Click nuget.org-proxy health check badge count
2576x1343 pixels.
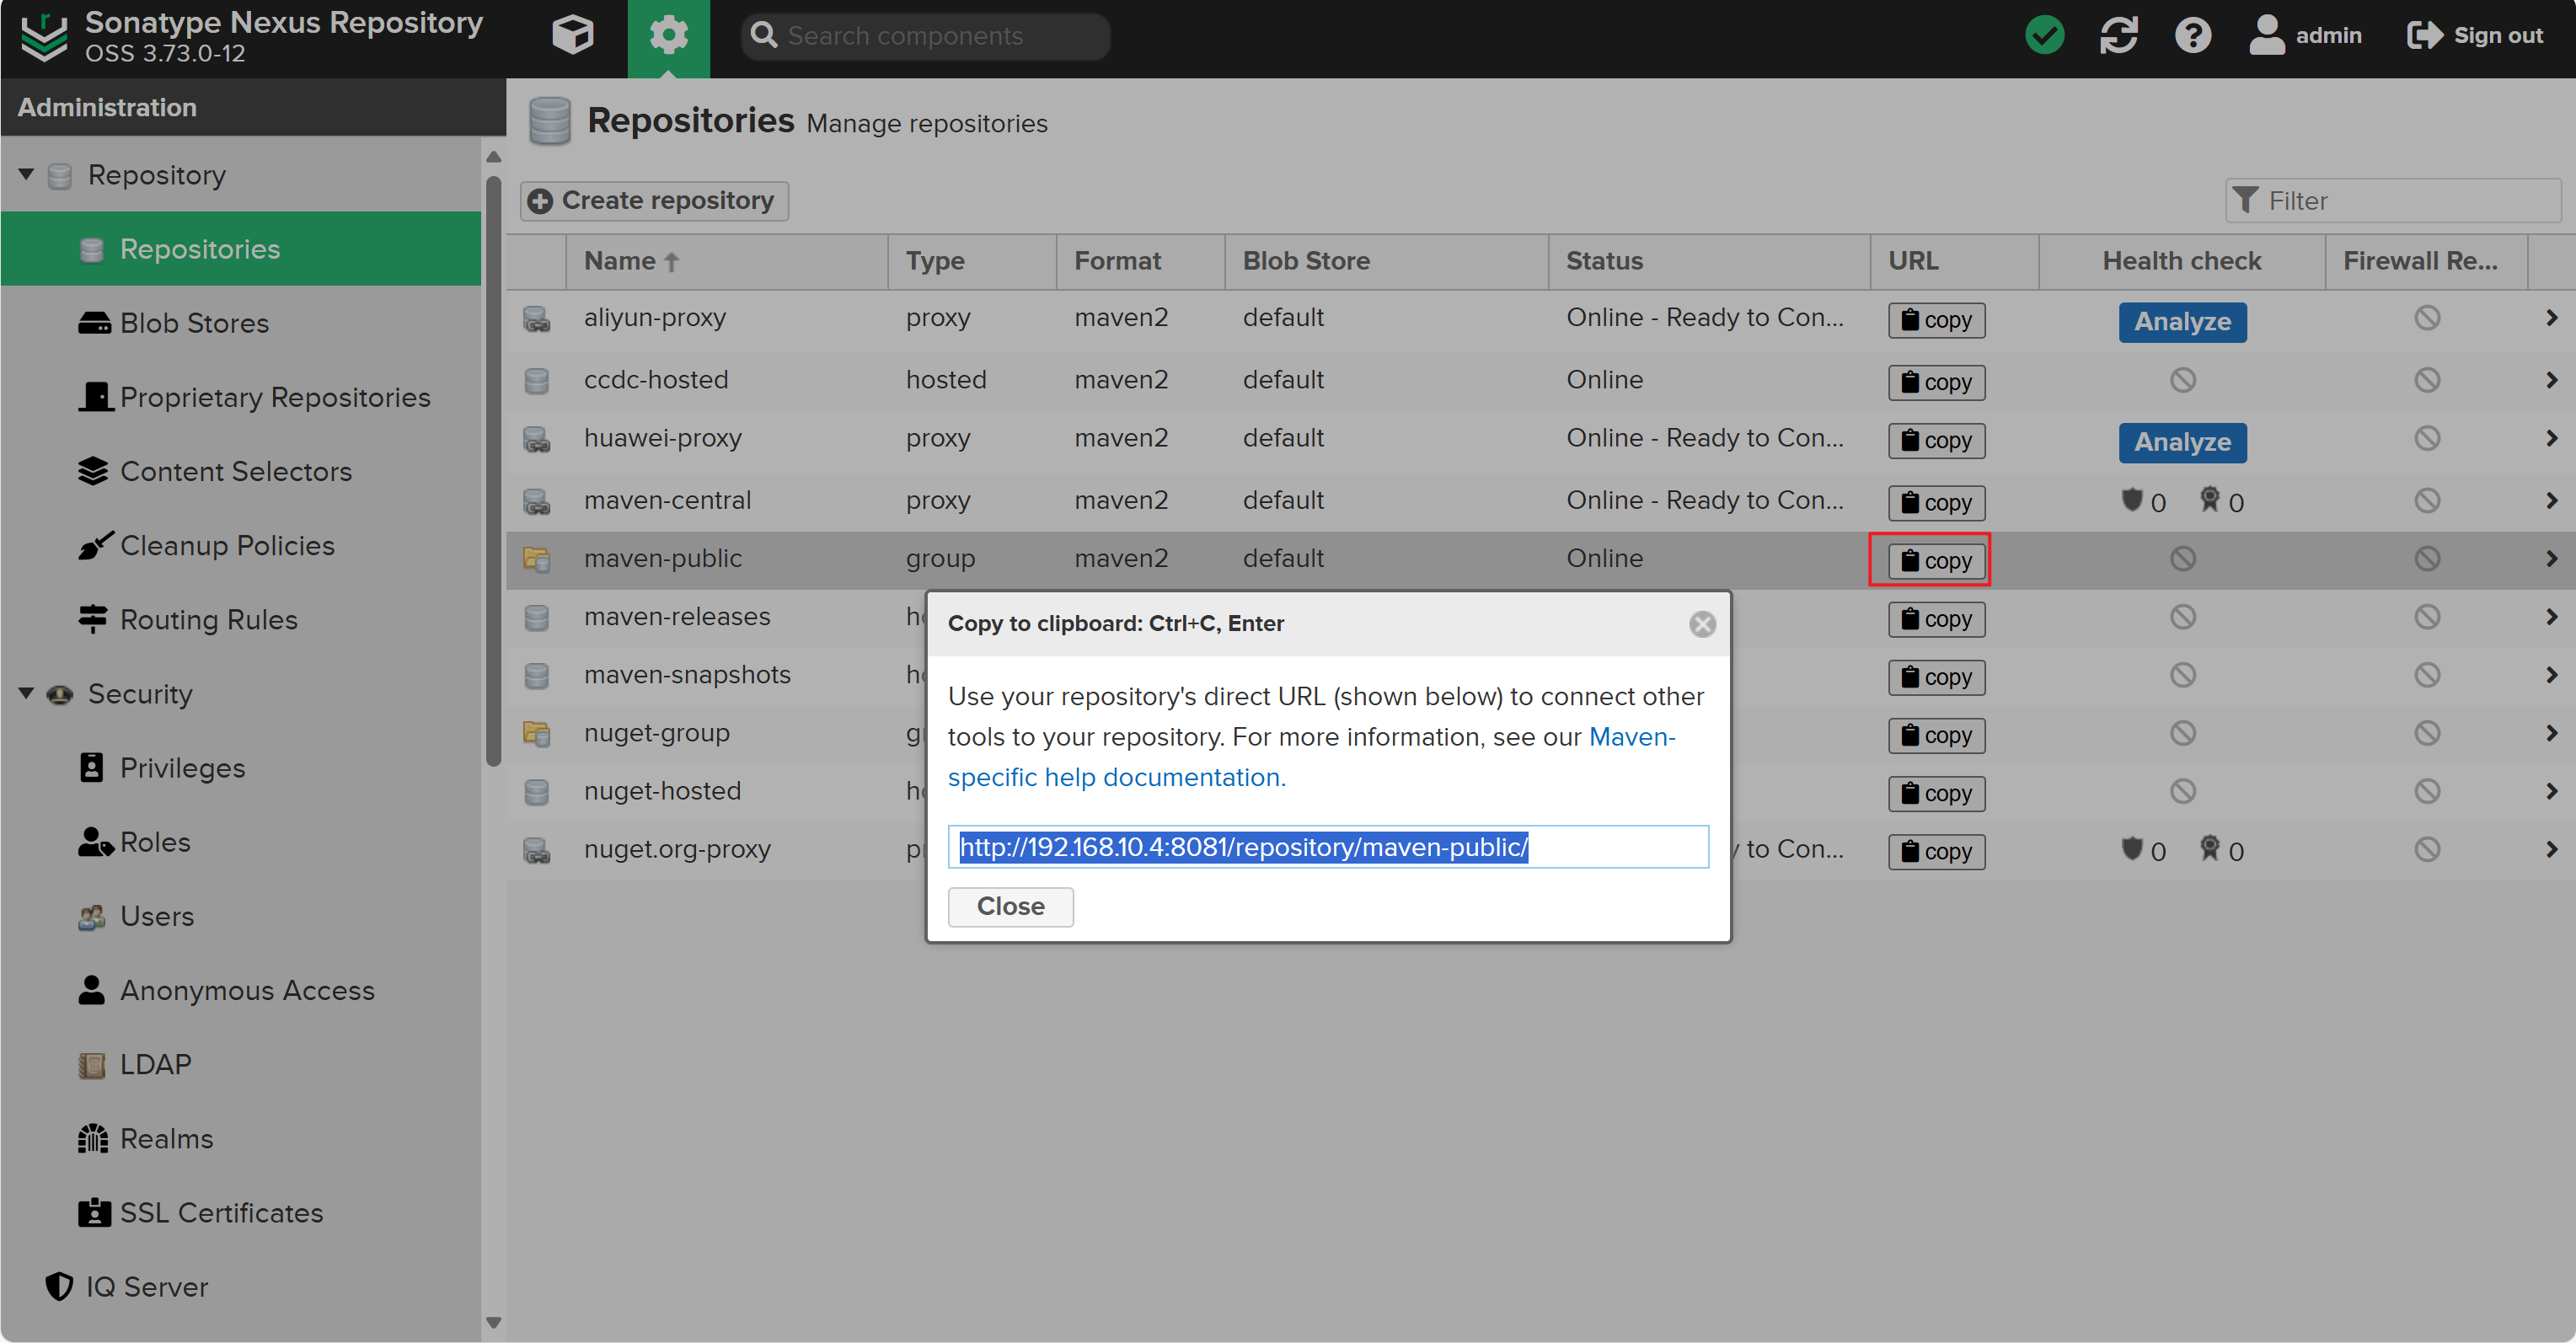click(2222, 850)
